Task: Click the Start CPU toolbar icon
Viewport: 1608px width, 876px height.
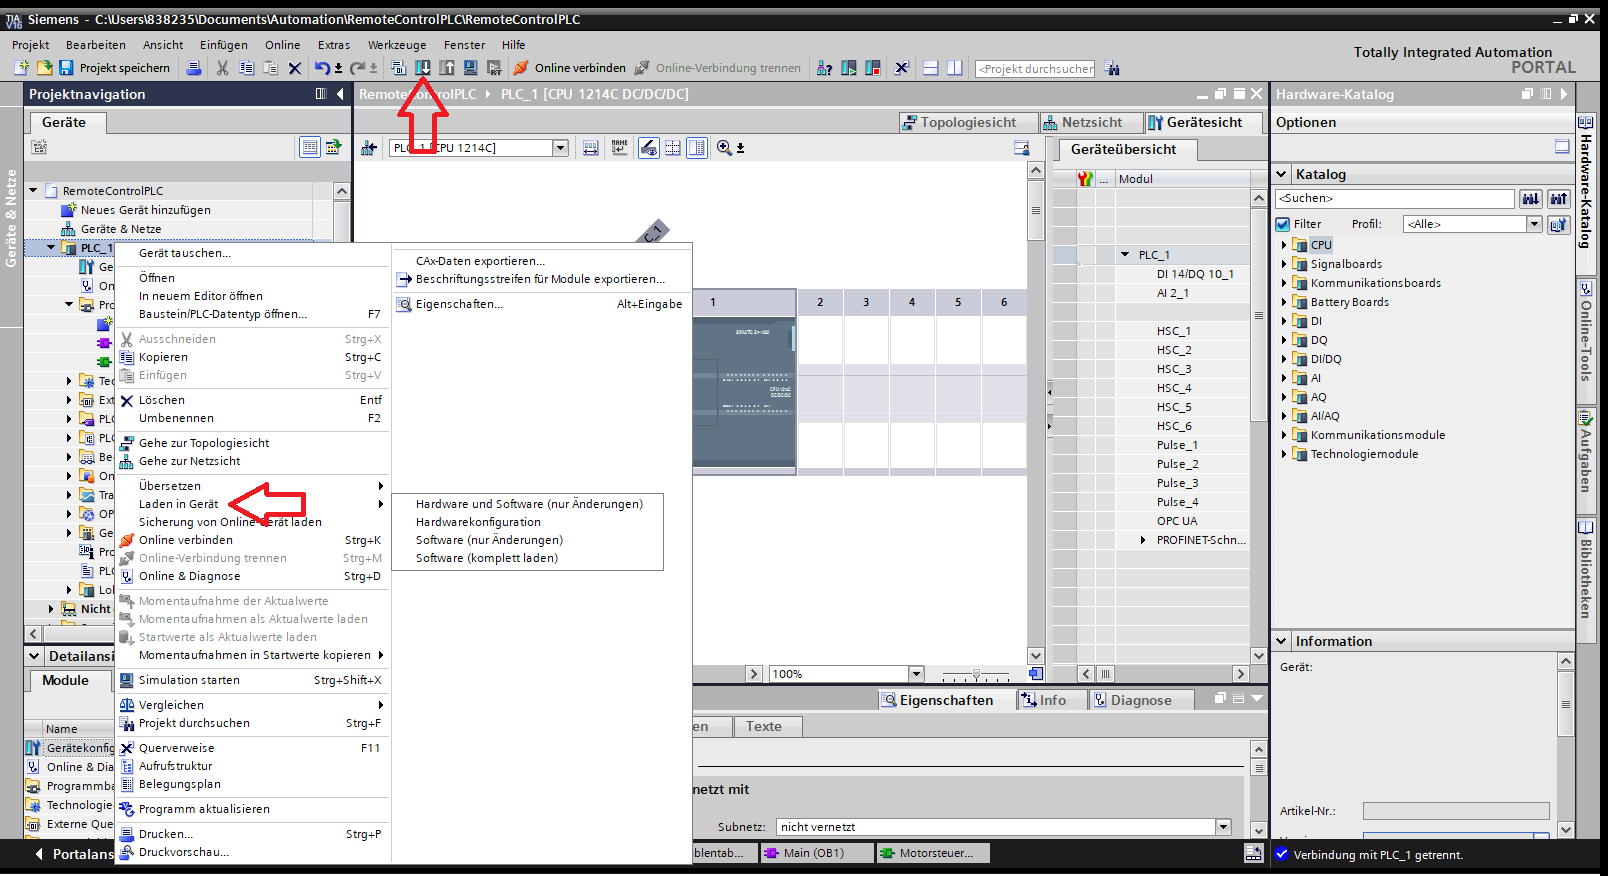Action: [x=849, y=68]
